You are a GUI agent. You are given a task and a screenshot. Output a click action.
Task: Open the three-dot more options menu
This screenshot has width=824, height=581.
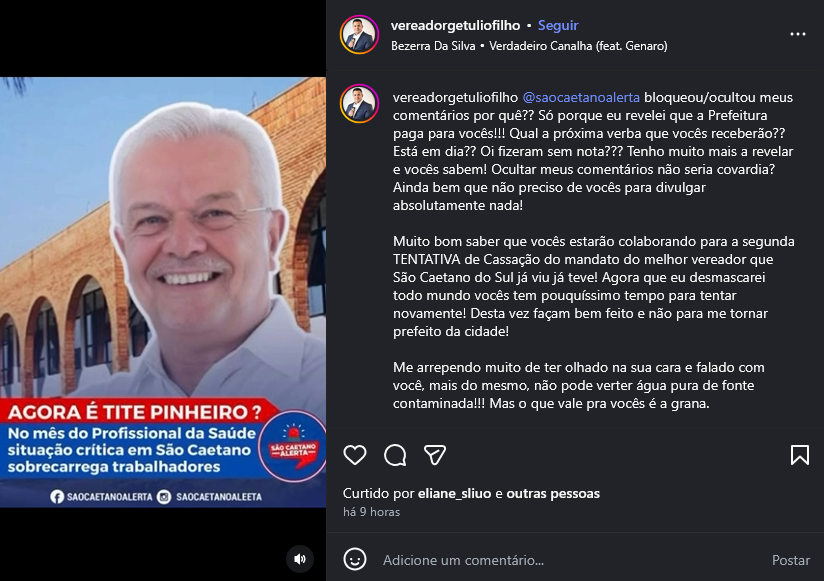pyautogui.click(x=798, y=34)
